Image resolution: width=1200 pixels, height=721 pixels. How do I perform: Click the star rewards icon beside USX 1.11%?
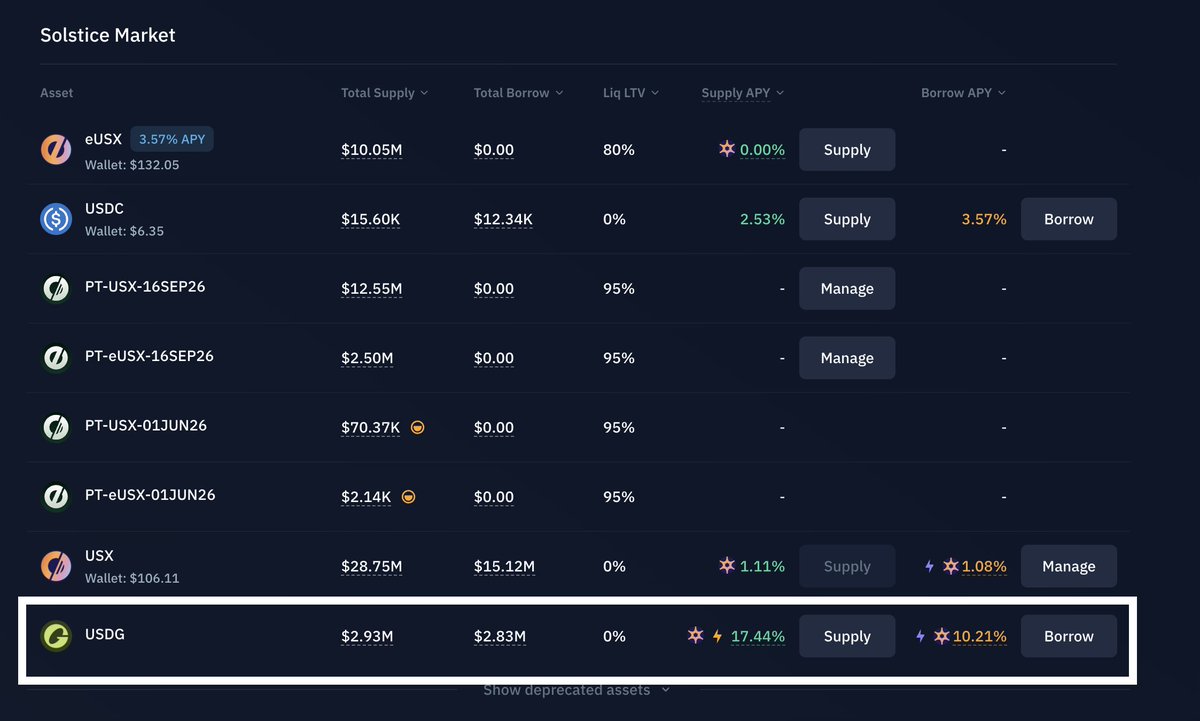click(727, 566)
